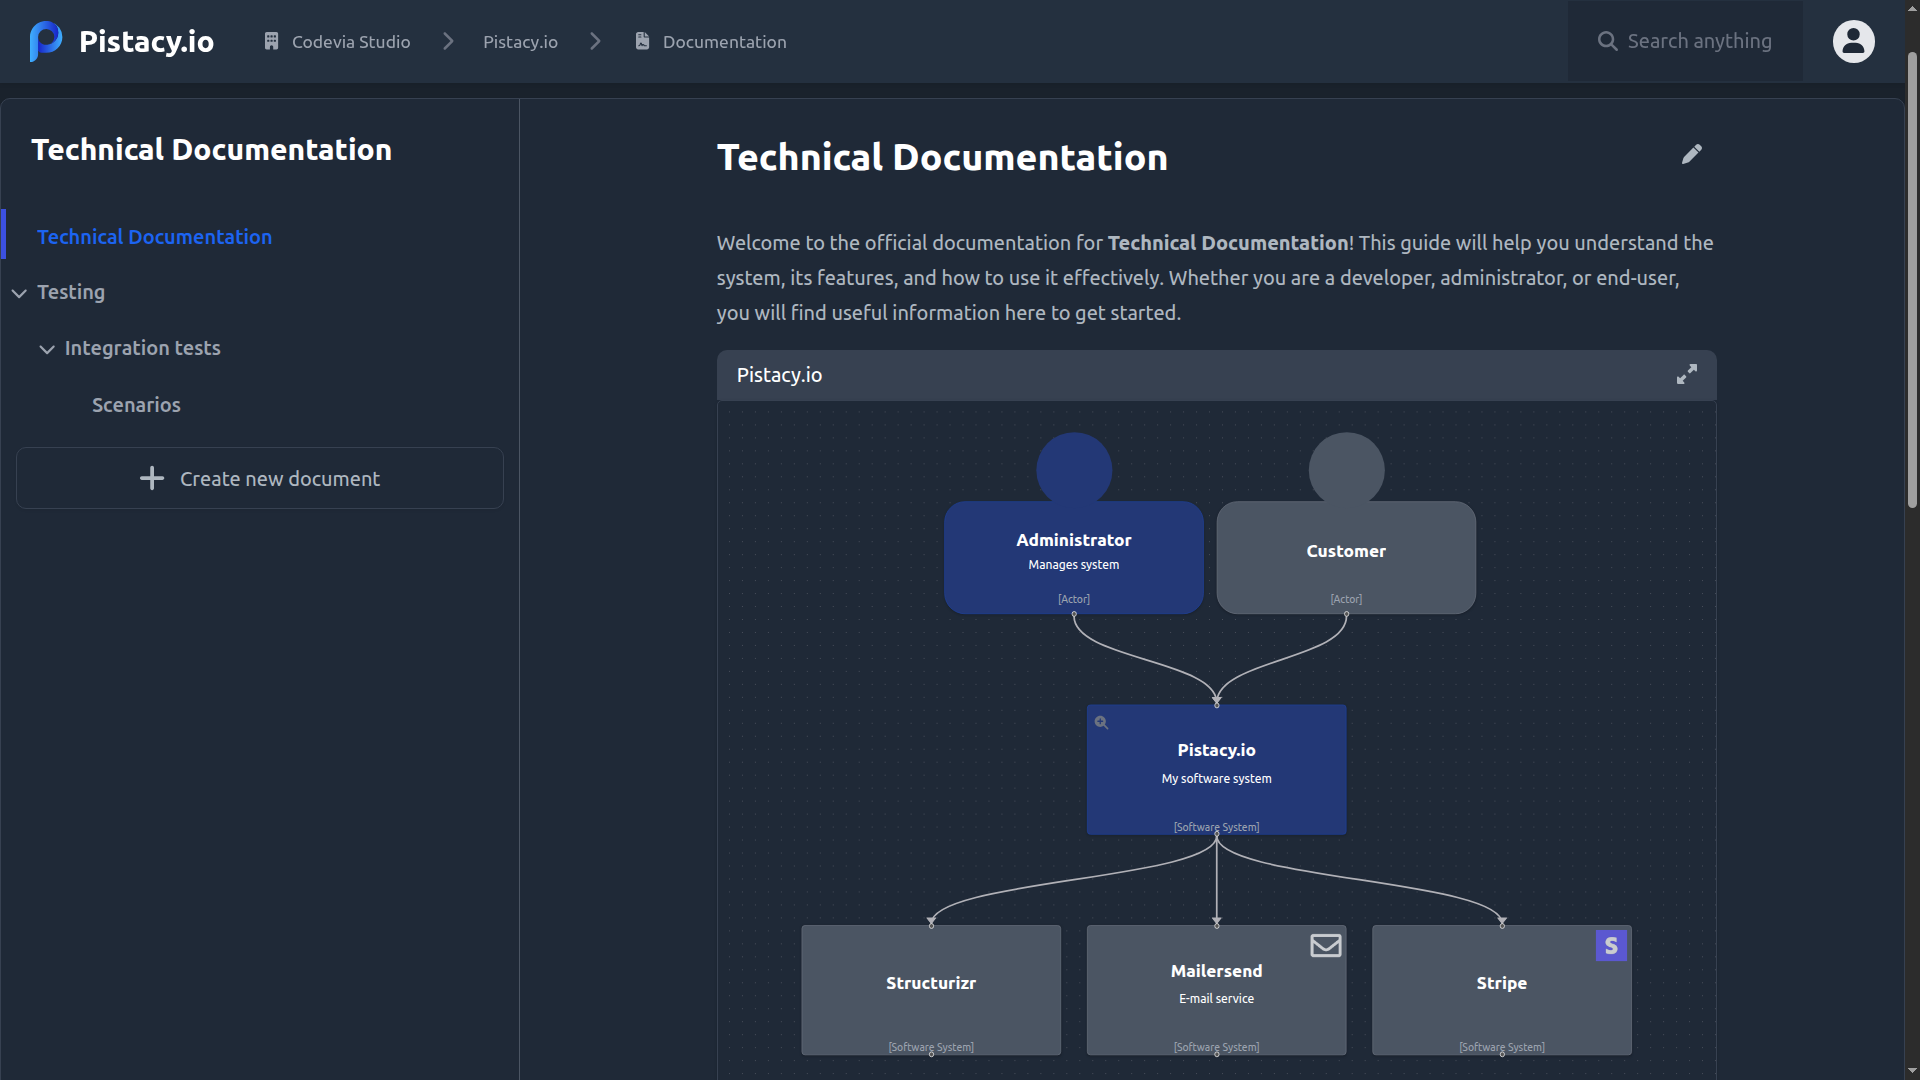Click the page vertical scrollbar
The height and width of the screenshot is (1080, 1920).
tap(1912, 280)
